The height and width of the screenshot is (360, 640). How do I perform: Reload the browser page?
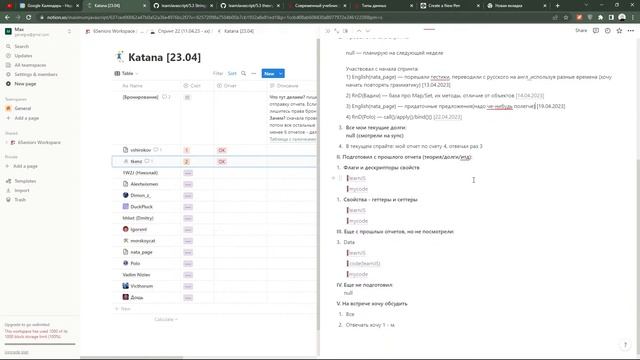29,18
